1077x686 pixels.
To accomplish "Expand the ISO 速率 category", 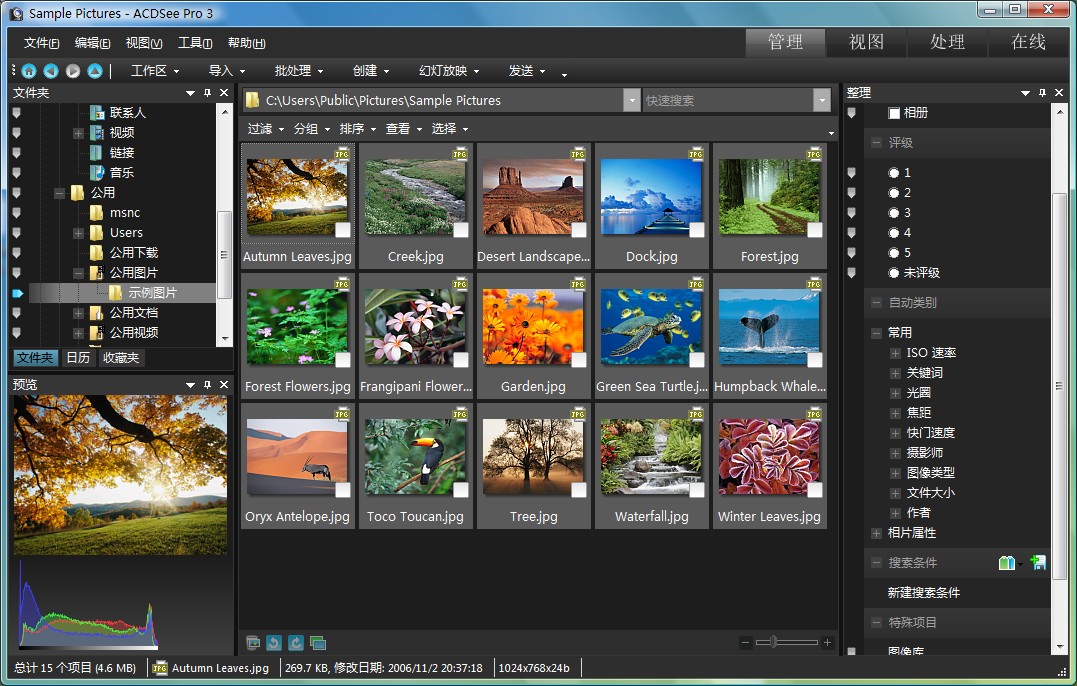I will [x=895, y=353].
